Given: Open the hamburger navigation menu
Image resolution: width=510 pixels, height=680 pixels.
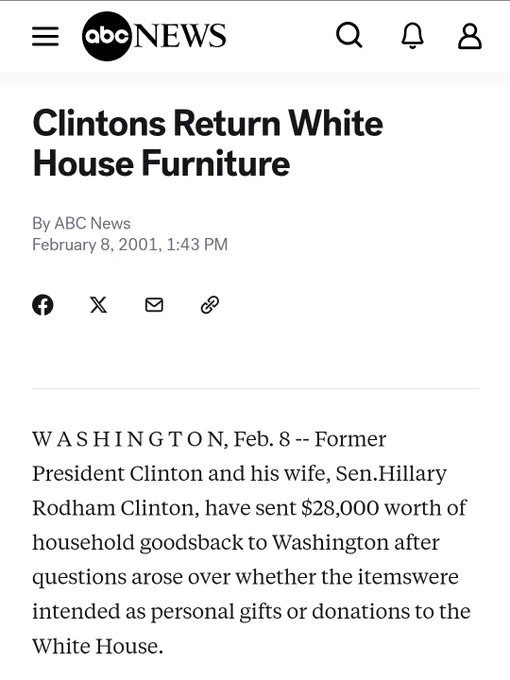Looking at the screenshot, I should 45,36.
